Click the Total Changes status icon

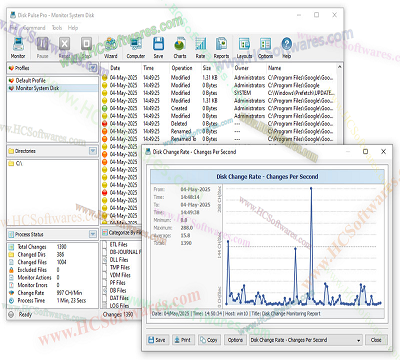click(x=11, y=247)
